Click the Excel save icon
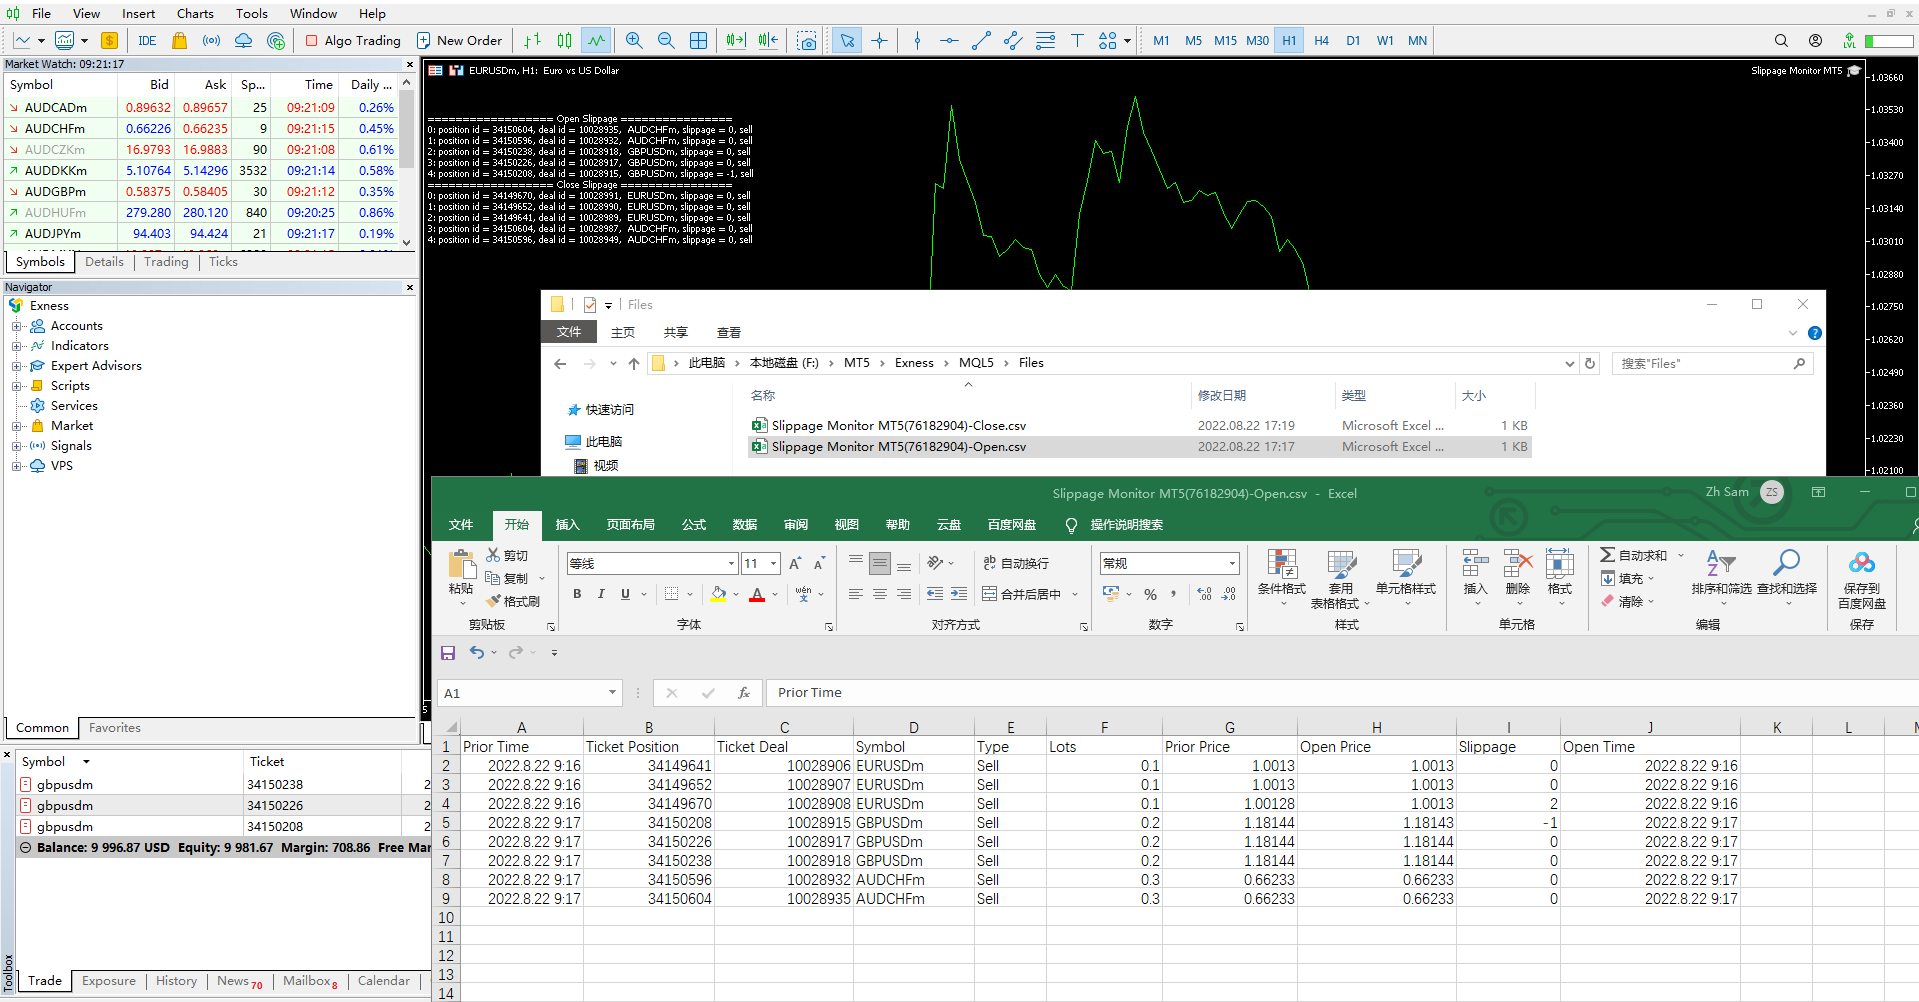The width and height of the screenshot is (1919, 1002). (448, 653)
